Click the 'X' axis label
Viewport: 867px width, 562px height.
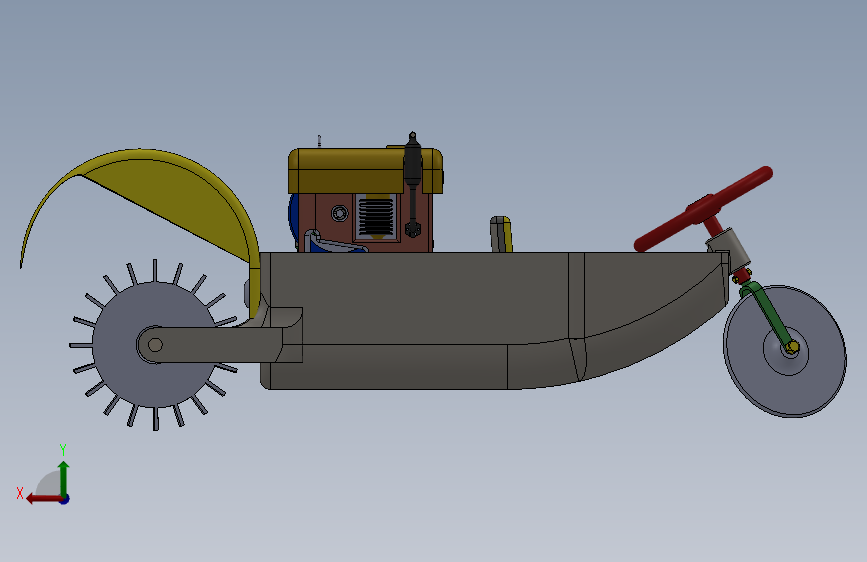(x=20, y=493)
